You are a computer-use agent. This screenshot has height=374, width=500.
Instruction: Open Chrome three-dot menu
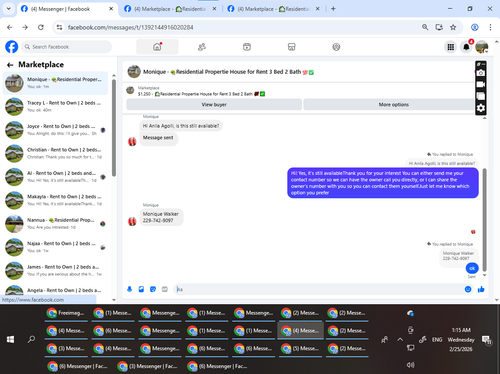tap(490, 27)
